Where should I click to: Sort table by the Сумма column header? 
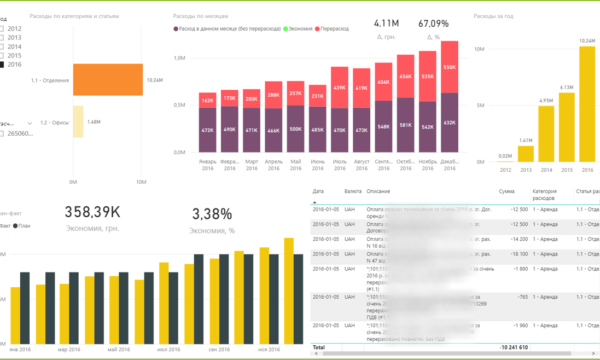[x=507, y=191]
